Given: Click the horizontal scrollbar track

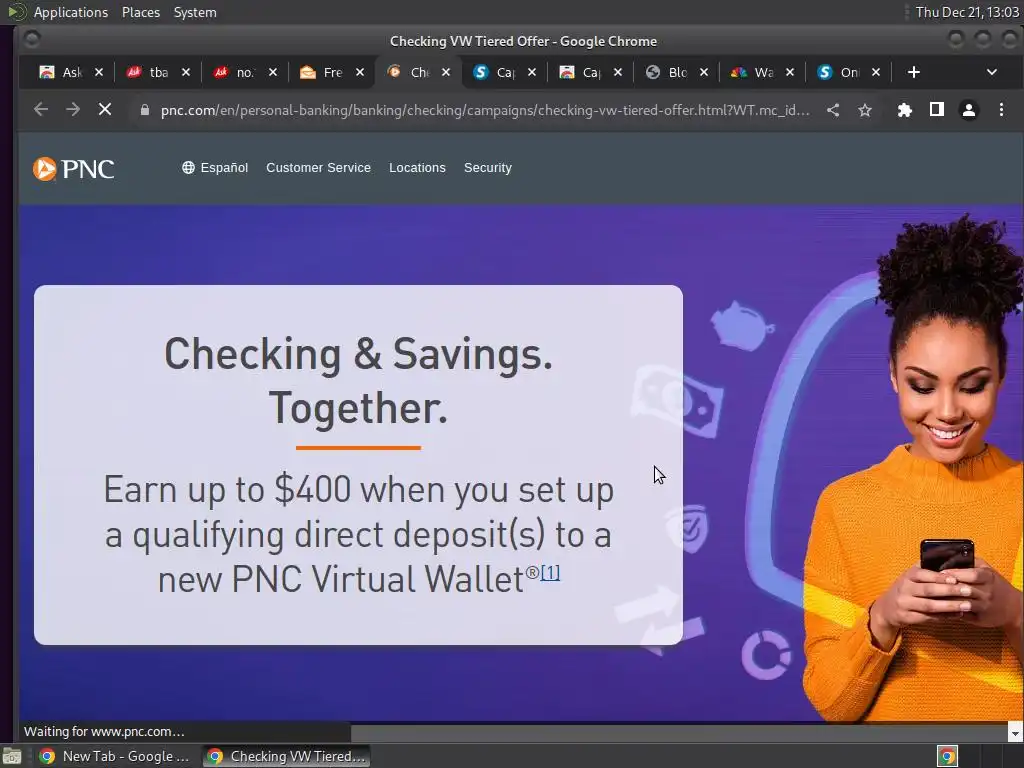Looking at the screenshot, I should 679,733.
